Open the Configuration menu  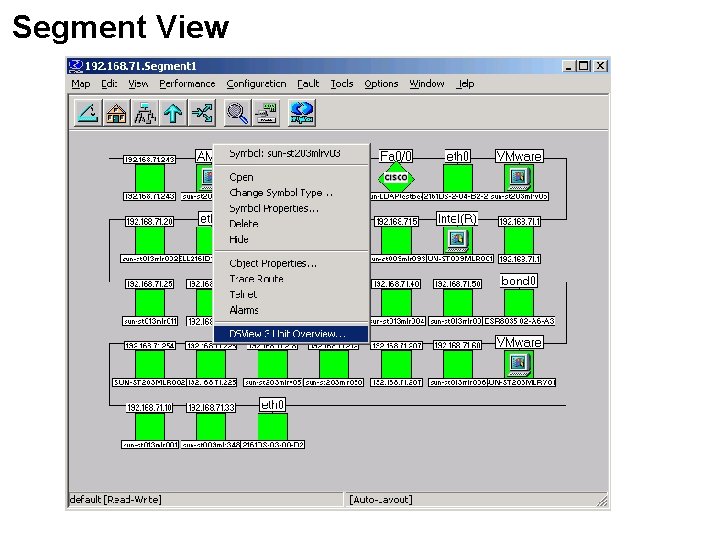click(256, 84)
